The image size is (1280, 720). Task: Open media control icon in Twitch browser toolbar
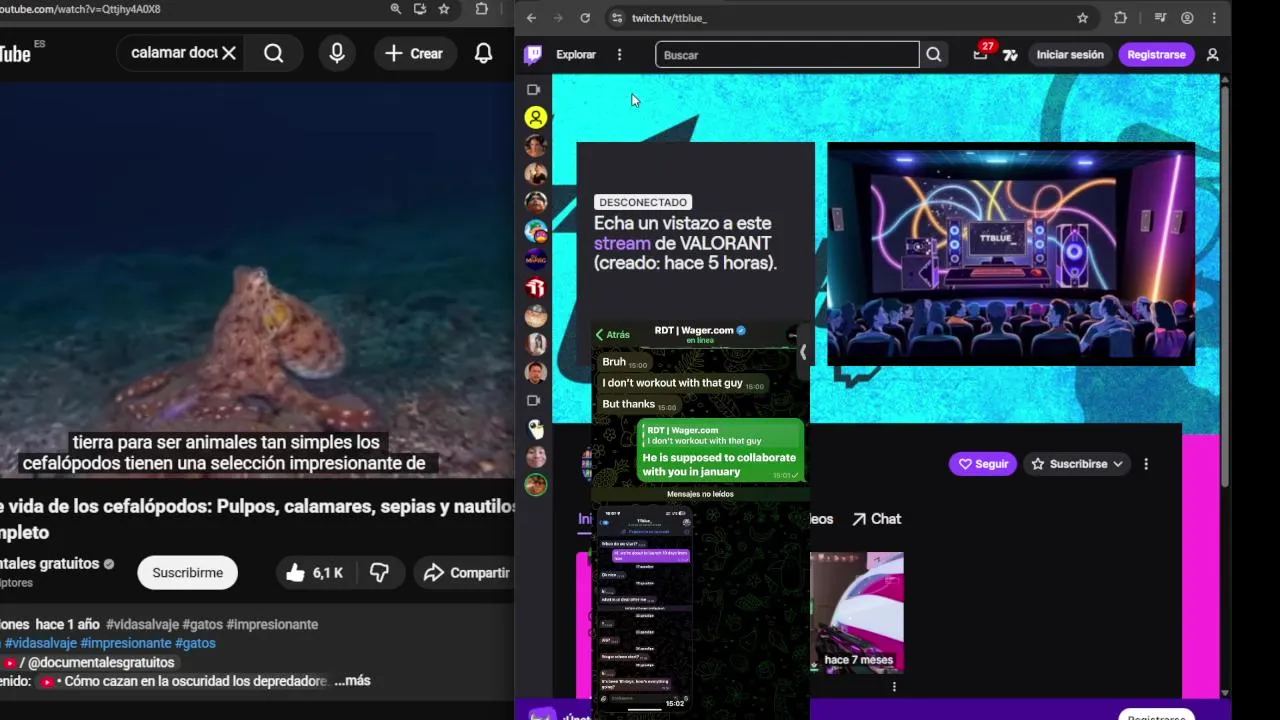pyautogui.click(x=1160, y=18)
